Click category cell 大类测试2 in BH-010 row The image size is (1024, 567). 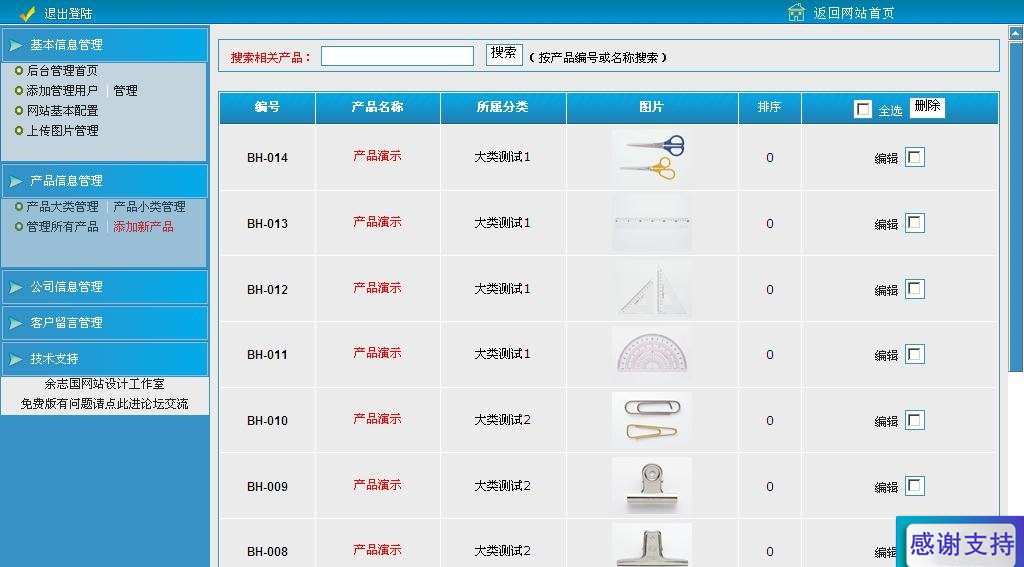tap(502, 420)
